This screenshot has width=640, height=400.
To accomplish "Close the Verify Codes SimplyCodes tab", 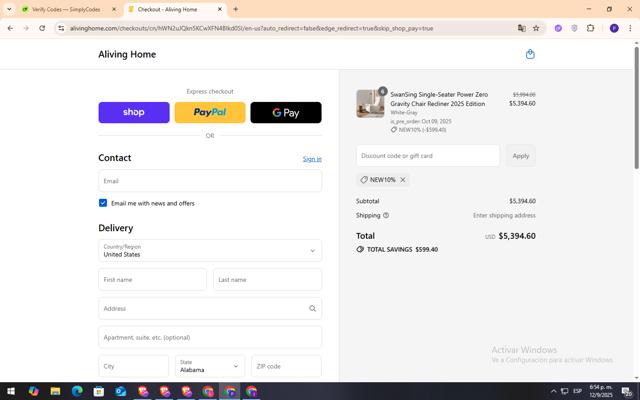I will [x=114, y=9].
